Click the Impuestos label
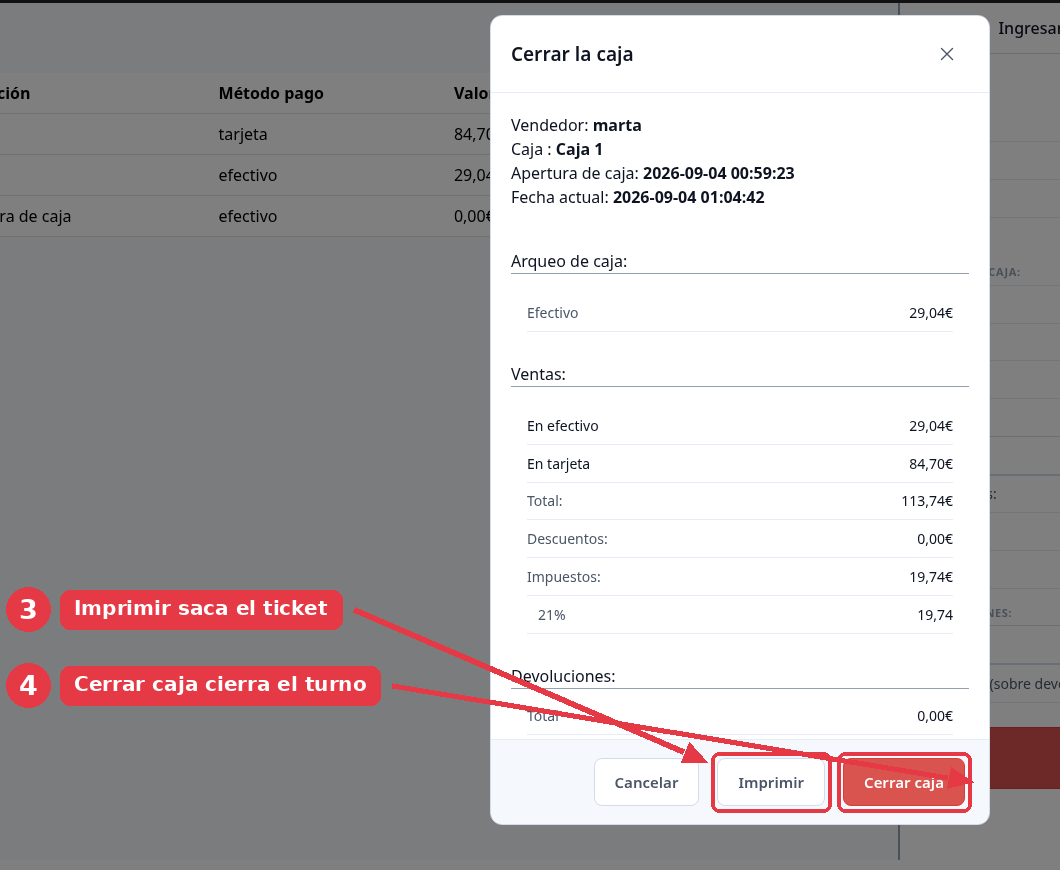Viewport: 1060px width, 870px height. pyautogui.click(x=564, y=577)
